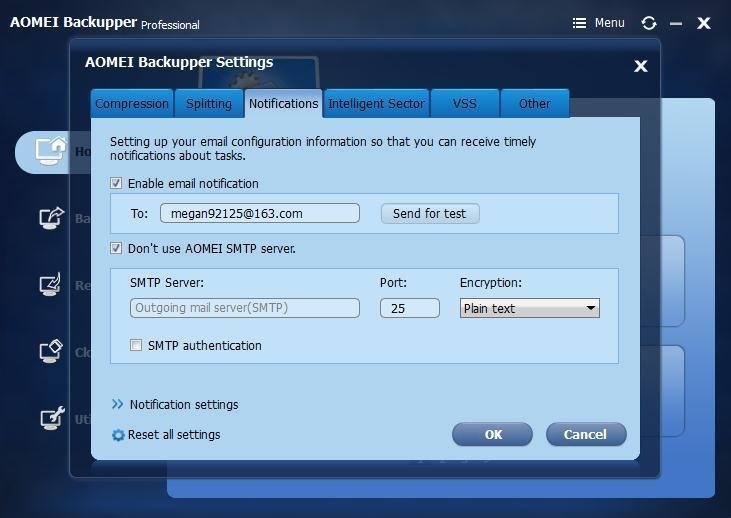Confirm settings with OK button
Image resolution: width=731 pixels, height=518 pixels.
pyautogui.click(x=492, y=434)
